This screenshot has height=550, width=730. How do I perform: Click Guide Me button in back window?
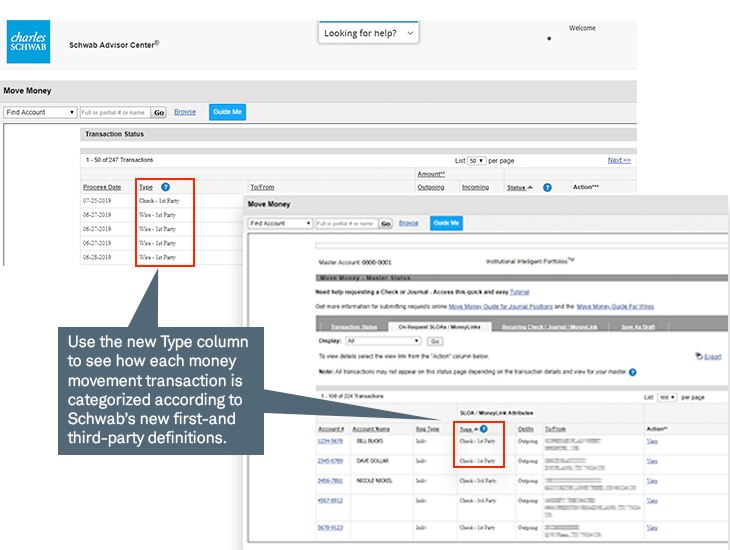point(227,112)
